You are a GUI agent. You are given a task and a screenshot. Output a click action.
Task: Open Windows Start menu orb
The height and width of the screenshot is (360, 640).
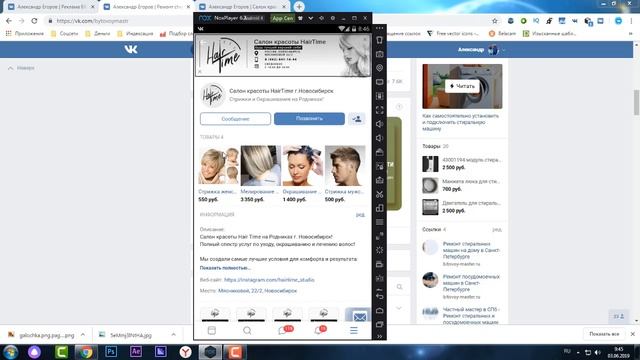click(11, 351)
